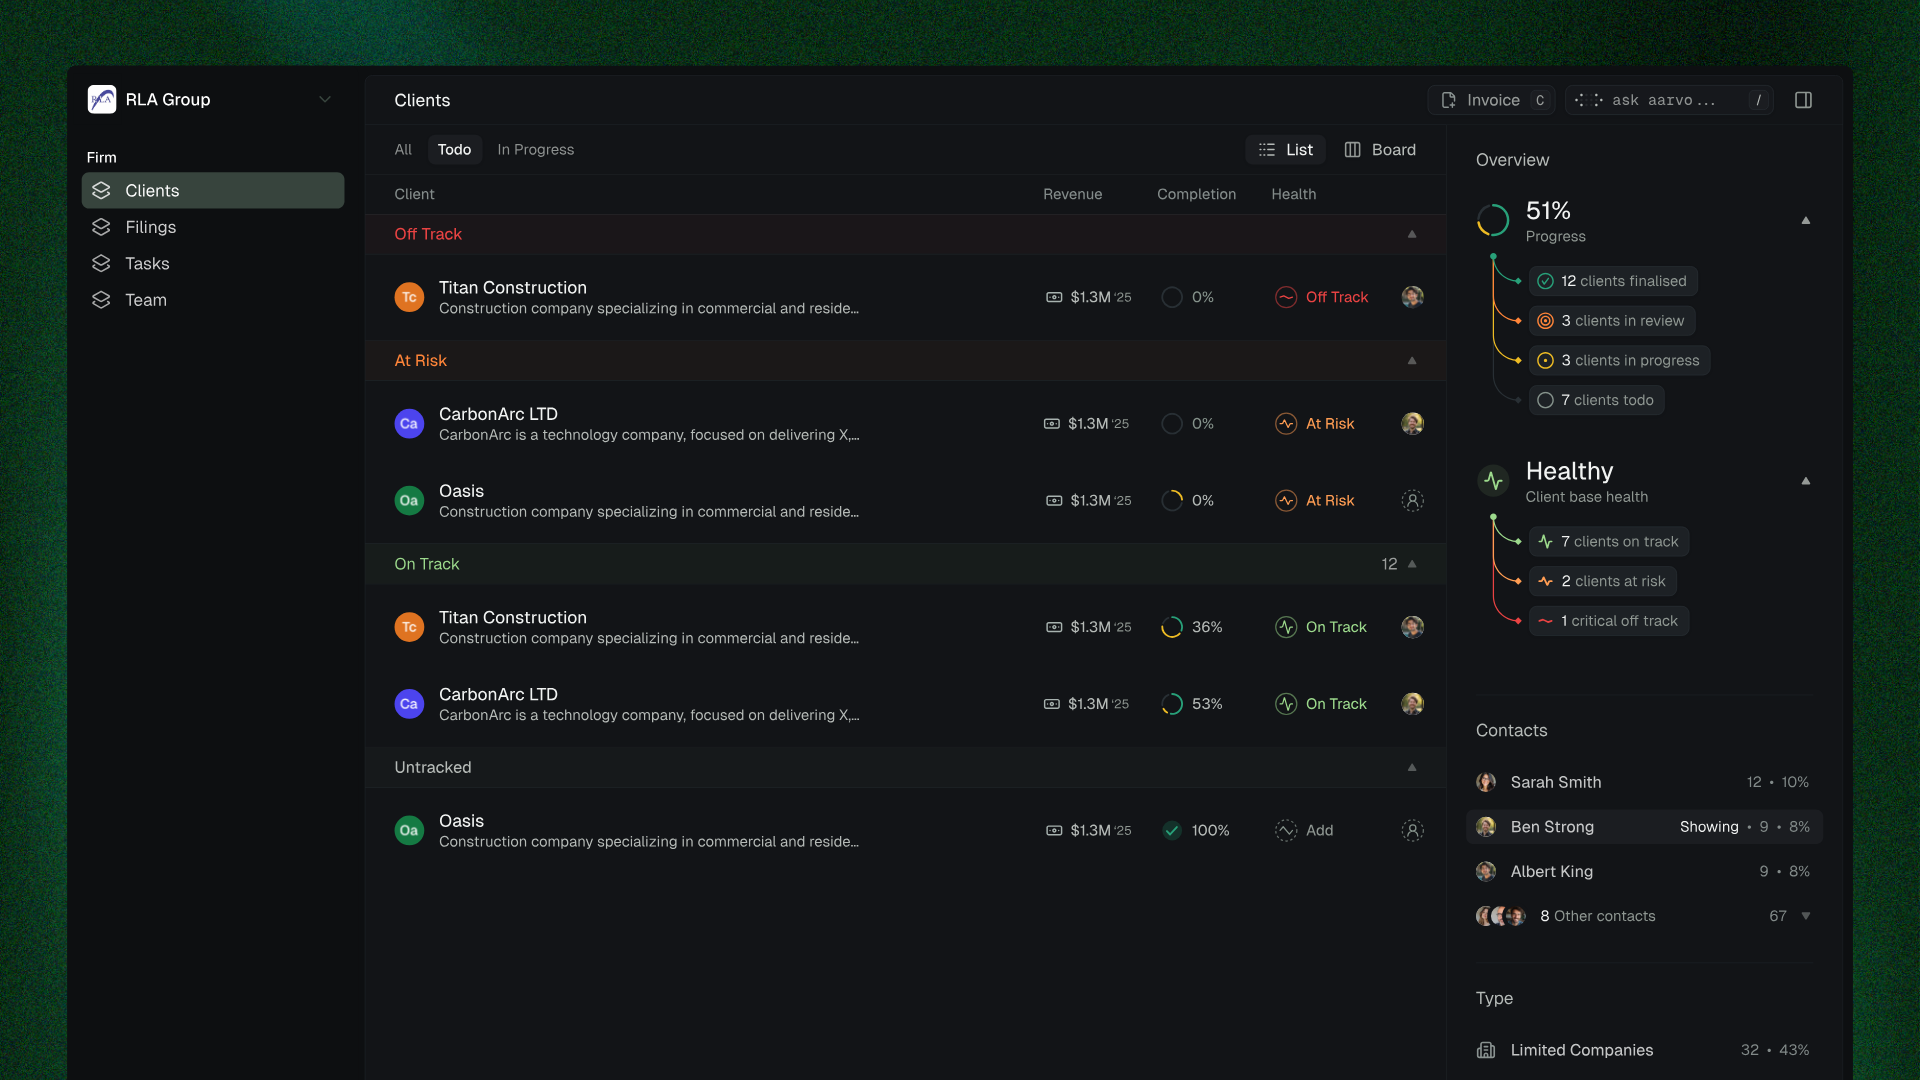Screen dimensions: 1920x1080
Task: Add a health status for Oasis
Action: [1303, 830]
